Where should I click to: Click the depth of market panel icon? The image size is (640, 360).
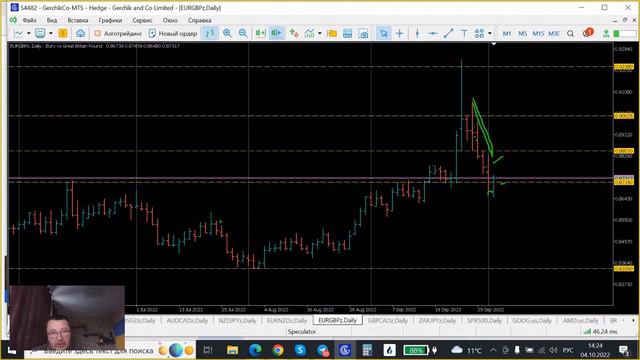pyautogui.click(x=347, y=33)
